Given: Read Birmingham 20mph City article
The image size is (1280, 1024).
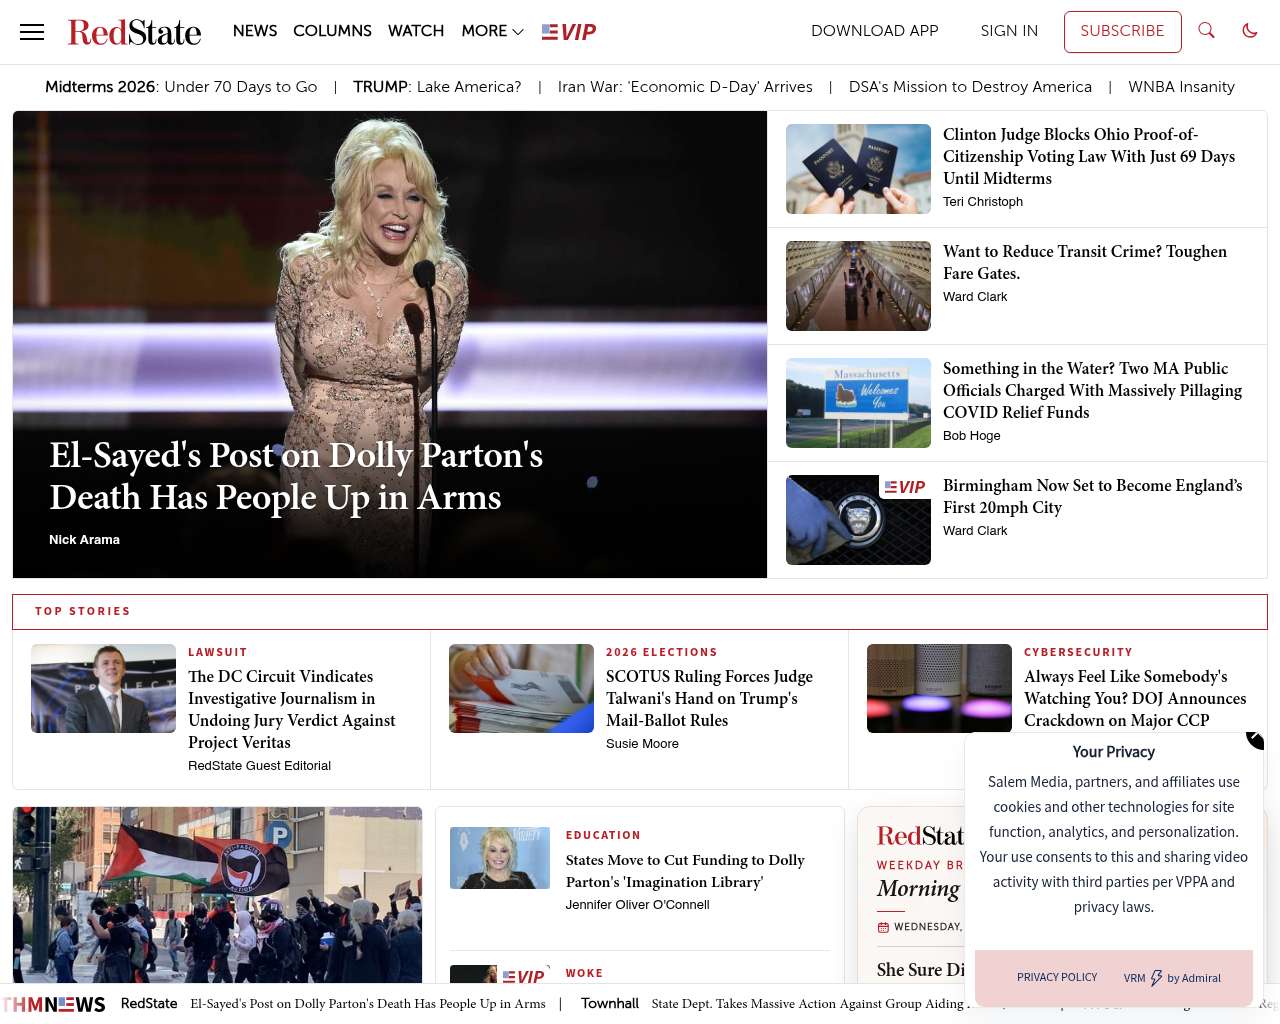Looking at the screenshot, I should pyautogui.click(x=1093, y=496).
